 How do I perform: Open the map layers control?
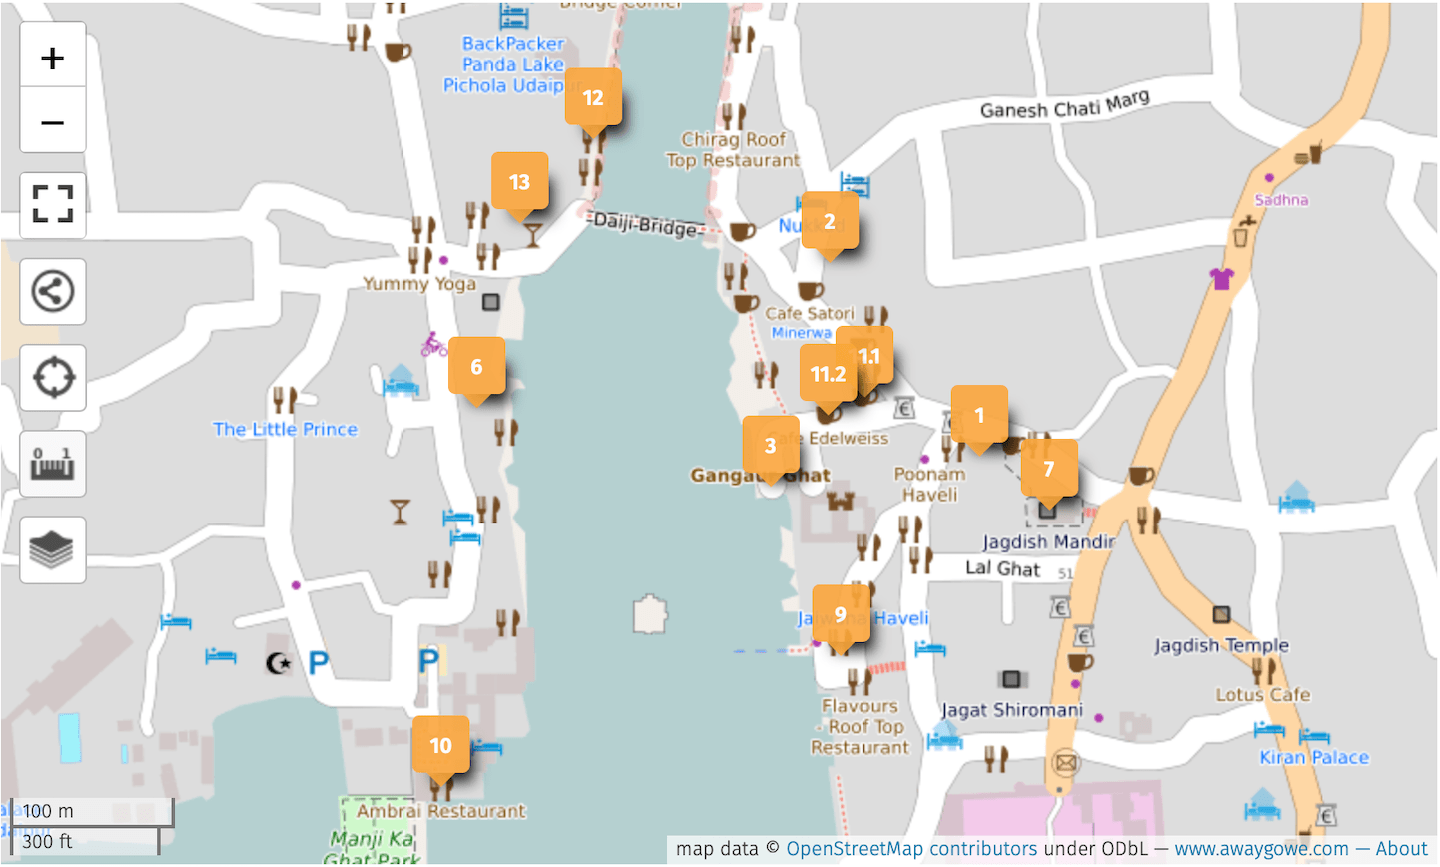tap(52, 549)
